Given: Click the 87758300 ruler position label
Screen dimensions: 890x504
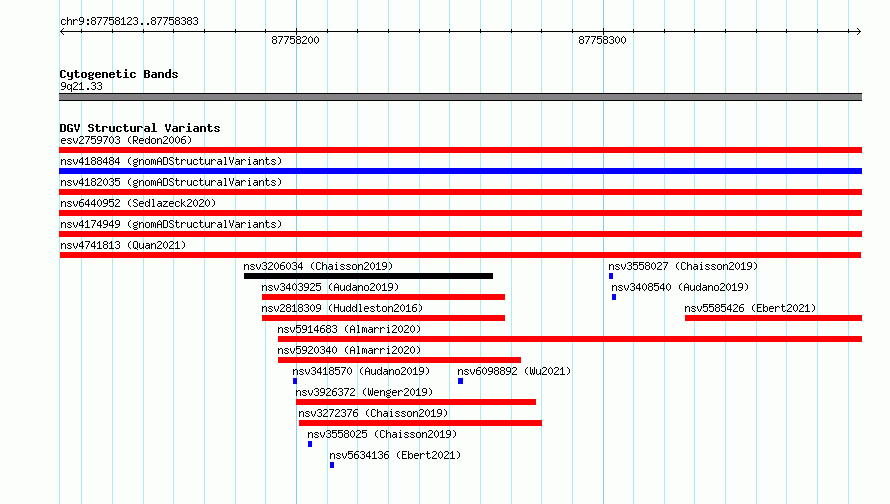Looking at the screenshot, I should click(x=602, y=40).
